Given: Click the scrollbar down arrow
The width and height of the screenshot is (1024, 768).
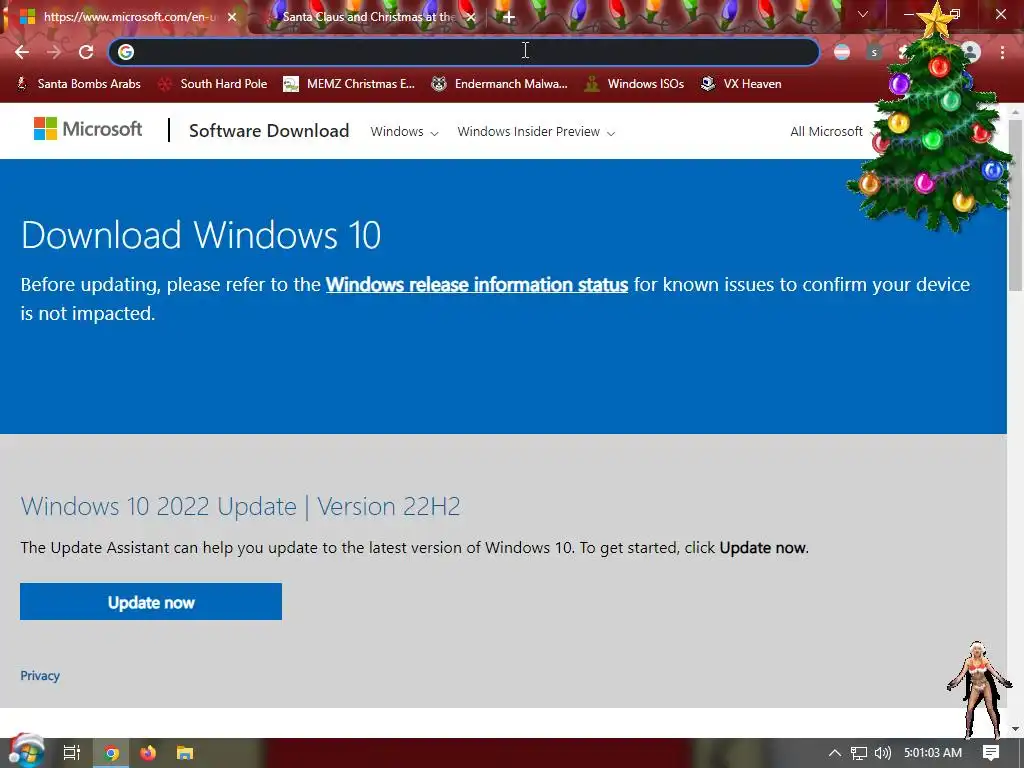Looking at the screenshot, I should coord(1016,729).
